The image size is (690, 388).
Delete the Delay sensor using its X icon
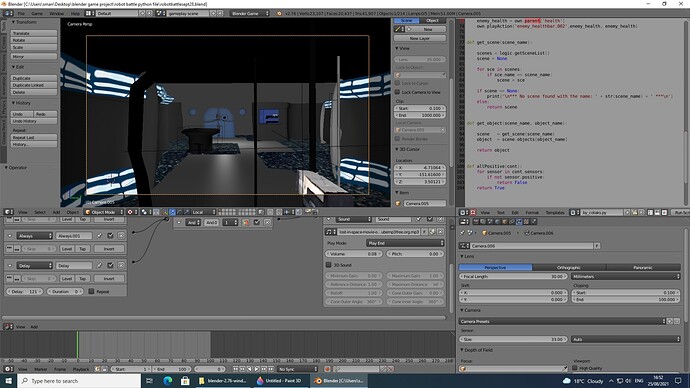pos(121,265)
